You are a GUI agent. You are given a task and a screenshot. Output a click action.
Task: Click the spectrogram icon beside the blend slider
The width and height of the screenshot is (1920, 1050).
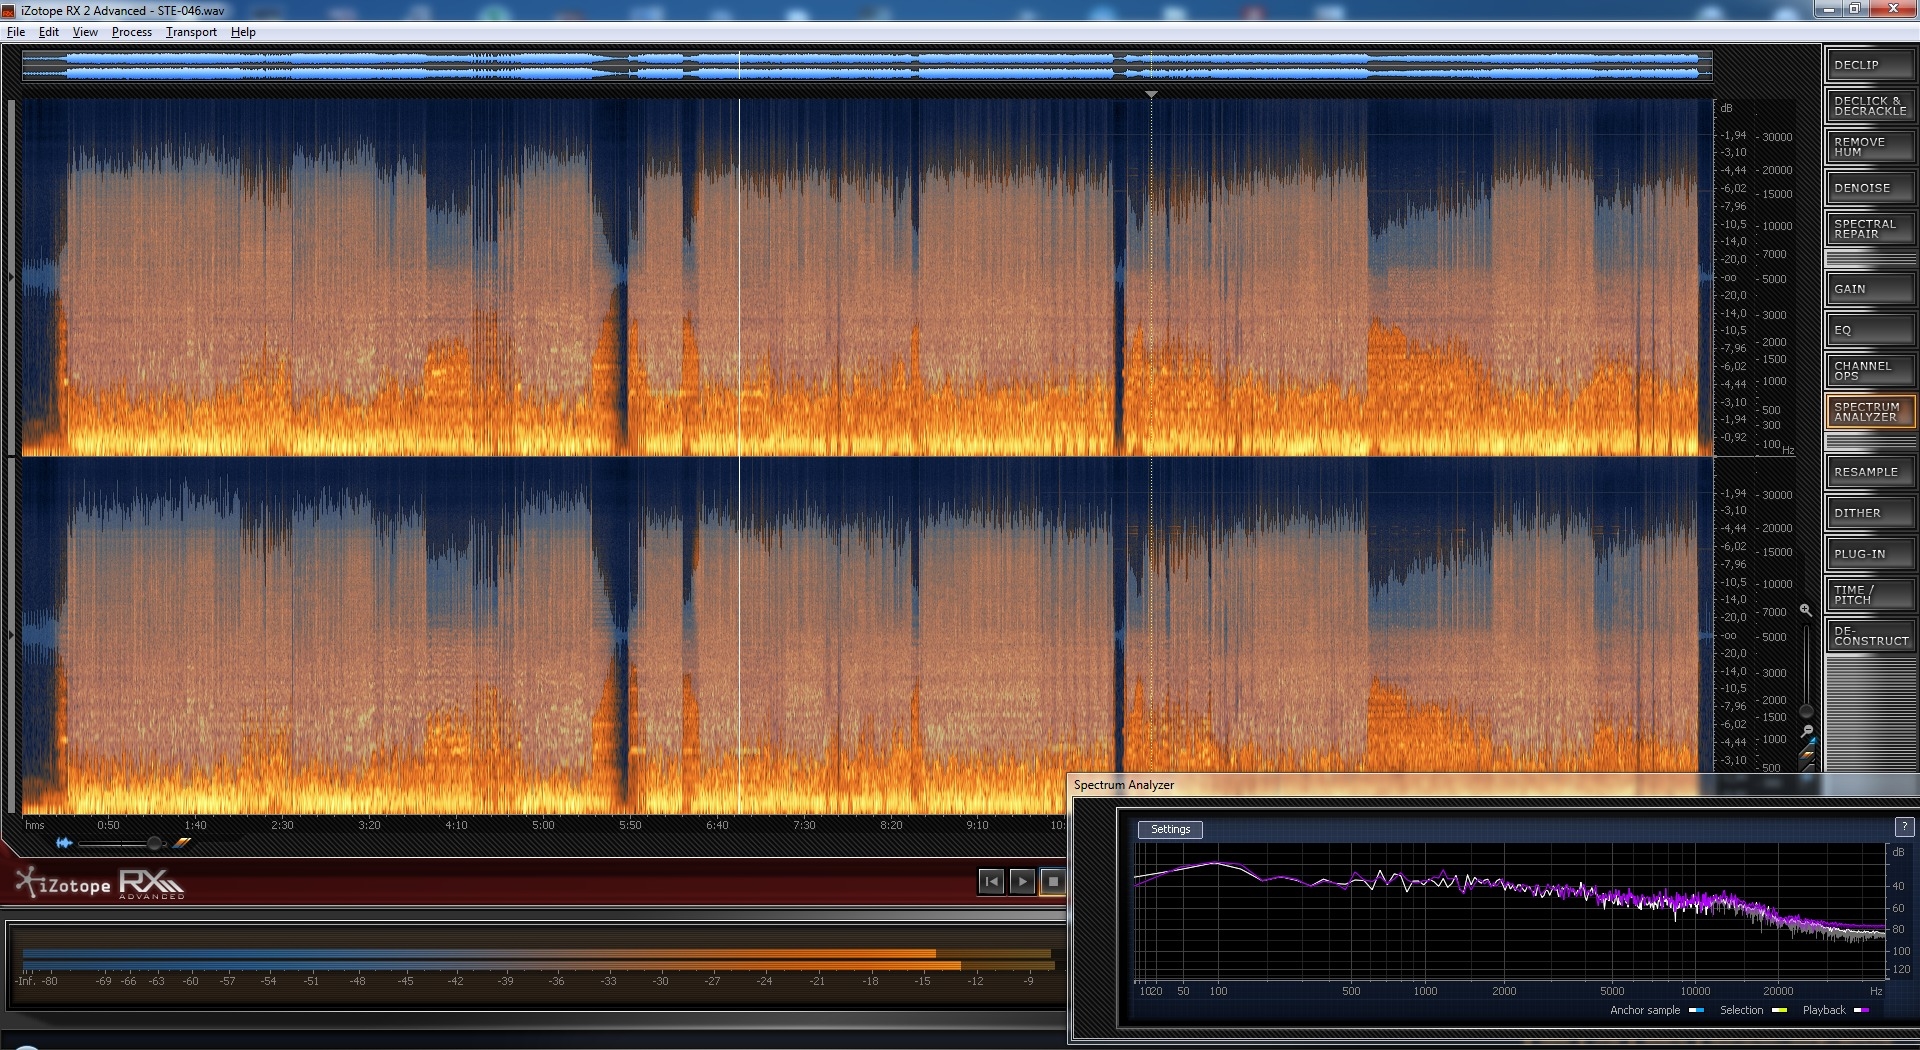coord(181,843)
